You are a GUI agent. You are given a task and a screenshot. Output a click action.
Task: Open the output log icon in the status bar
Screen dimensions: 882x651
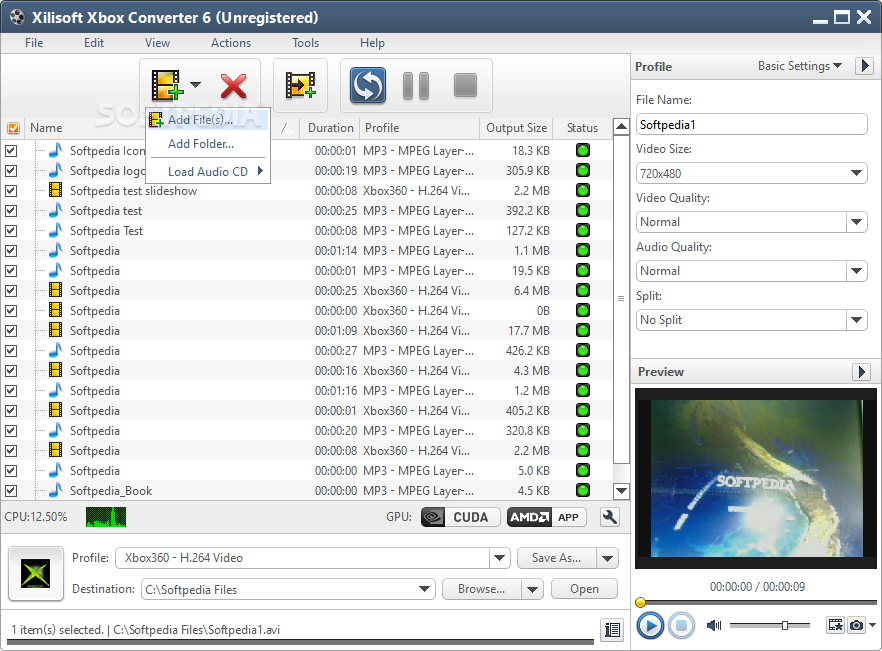pyautogui.click(x=612, y=630)
